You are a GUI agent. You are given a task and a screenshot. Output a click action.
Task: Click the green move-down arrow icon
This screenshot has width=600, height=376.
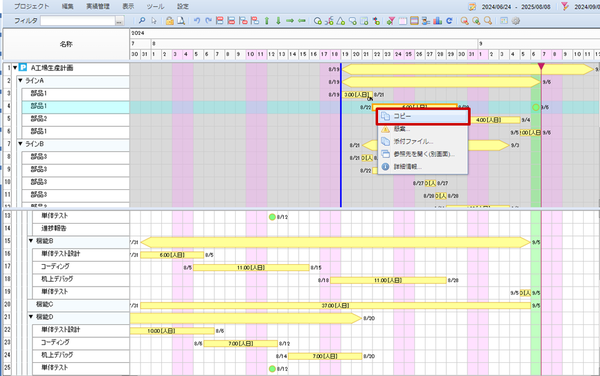pos(278,21)
